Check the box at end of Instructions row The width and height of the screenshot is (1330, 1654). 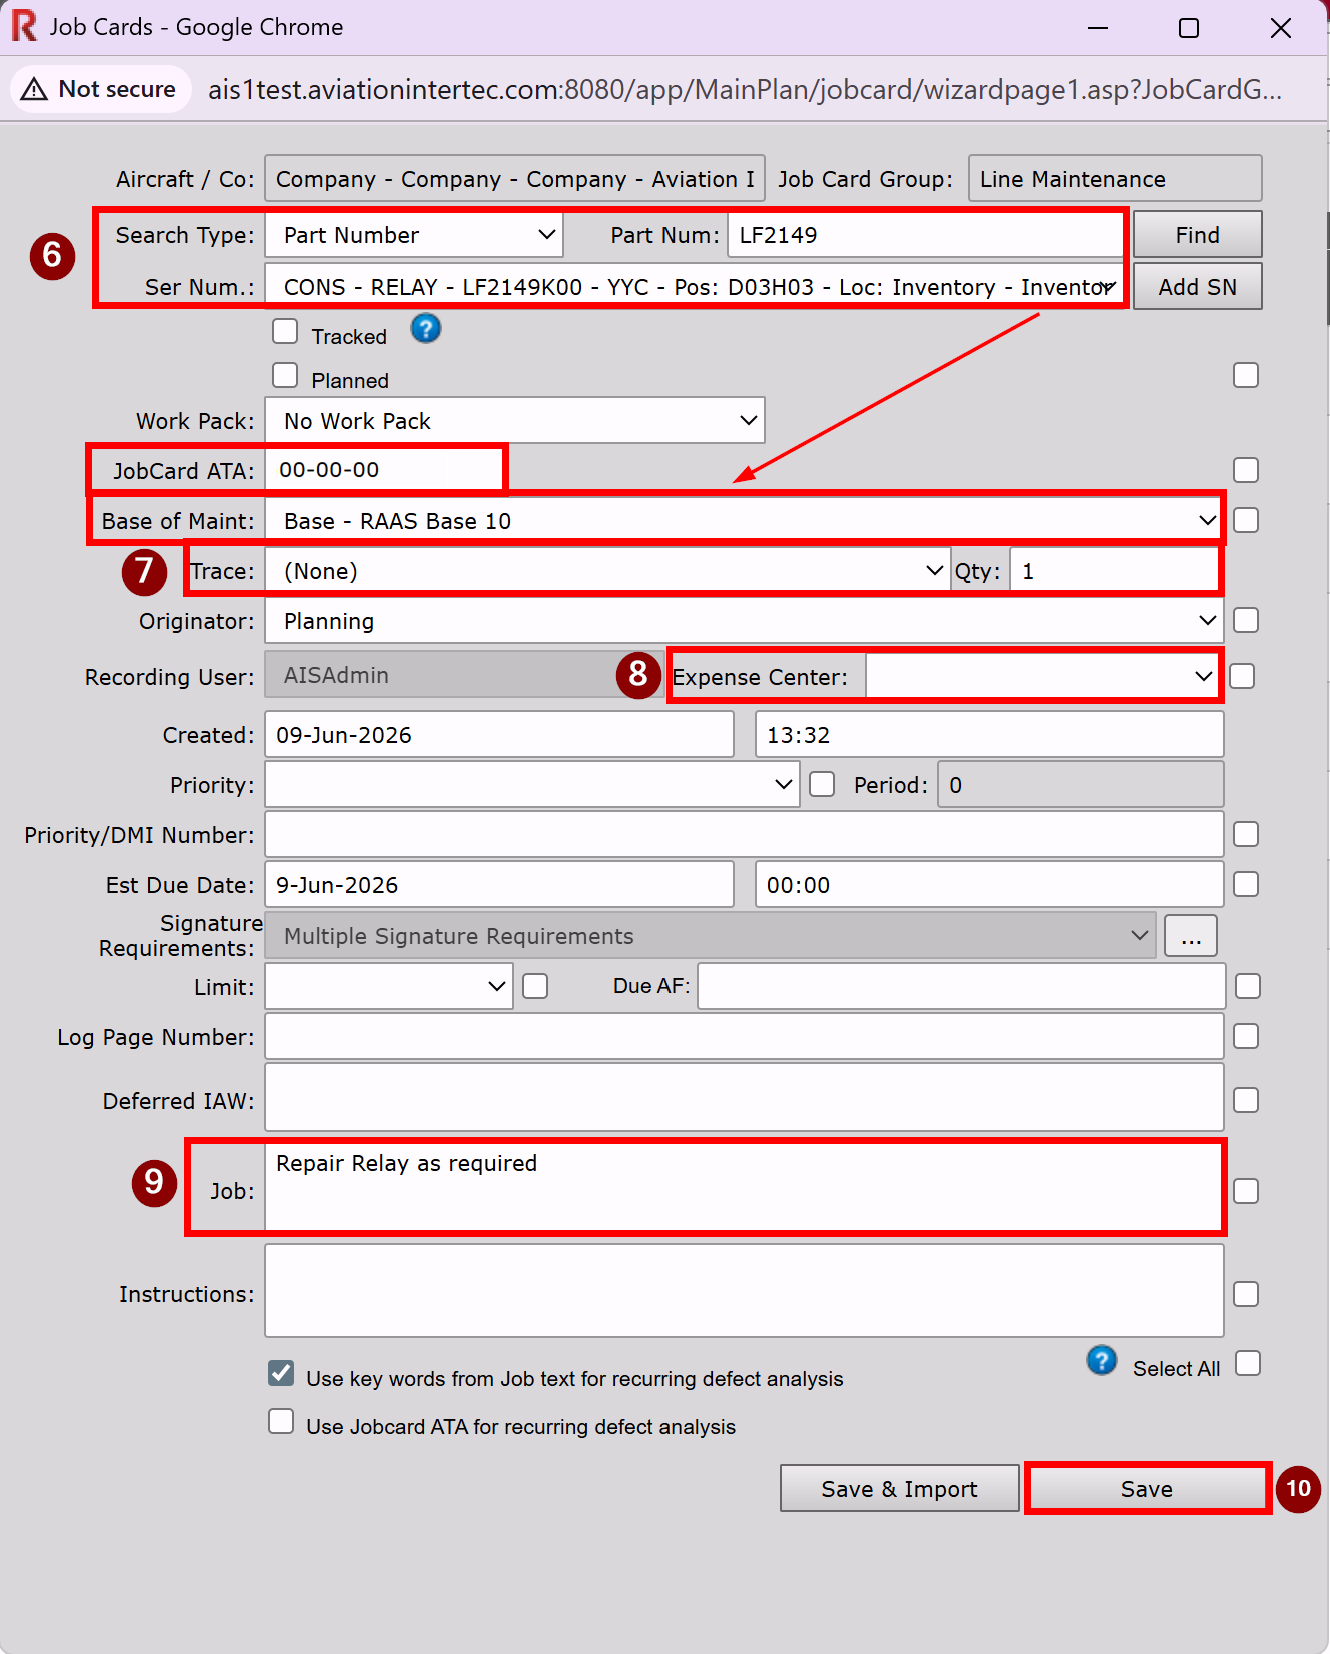tap(1246, 1294)
